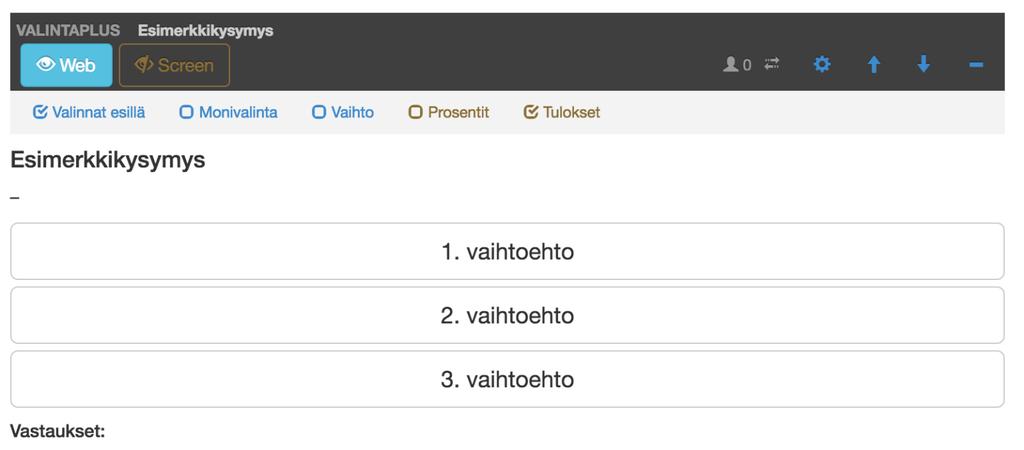1024x450 pixels.
Task: Click the Esimerkkikysymys question heading
Action: [108, 160]
